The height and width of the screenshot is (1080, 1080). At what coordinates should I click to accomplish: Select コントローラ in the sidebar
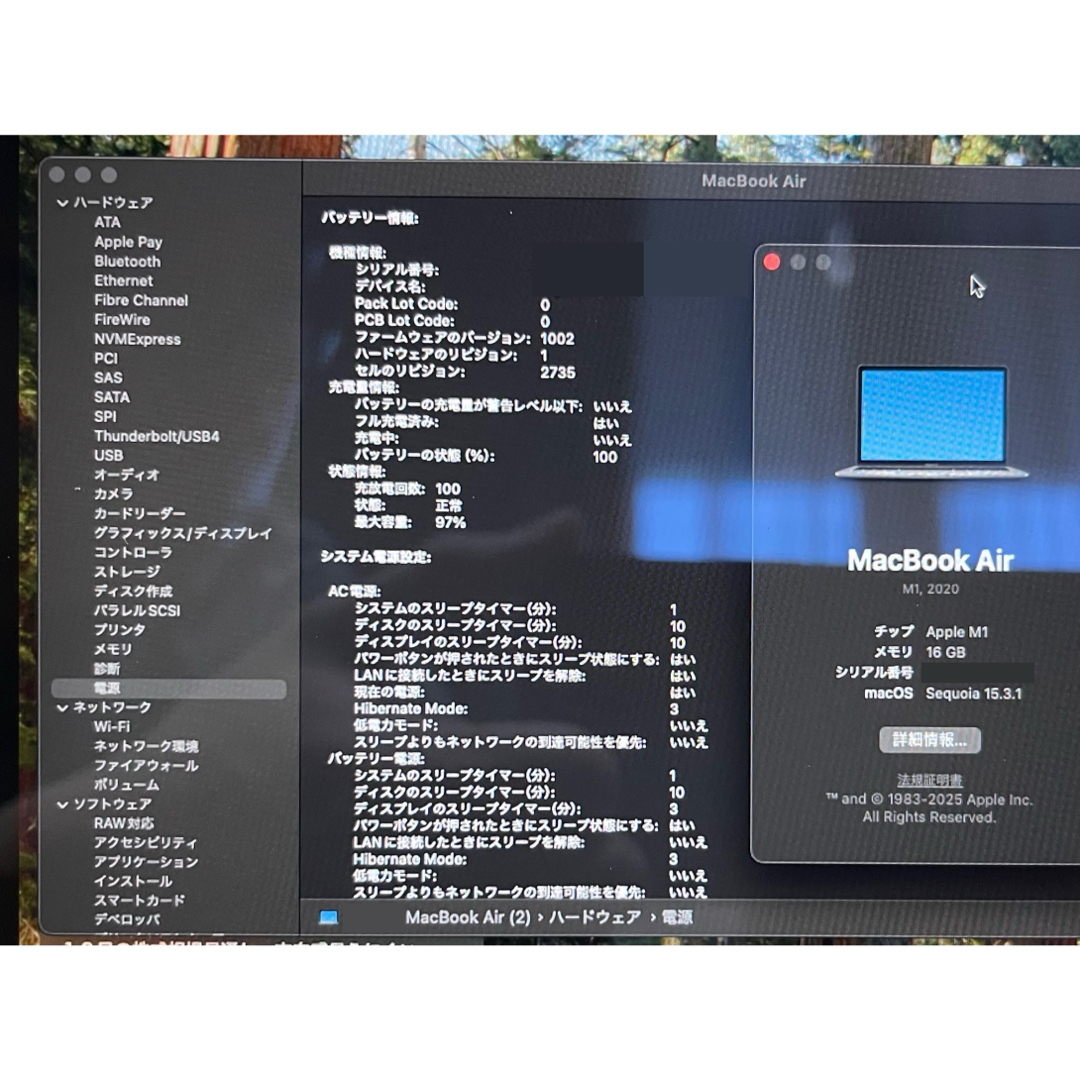click(133, 552)
